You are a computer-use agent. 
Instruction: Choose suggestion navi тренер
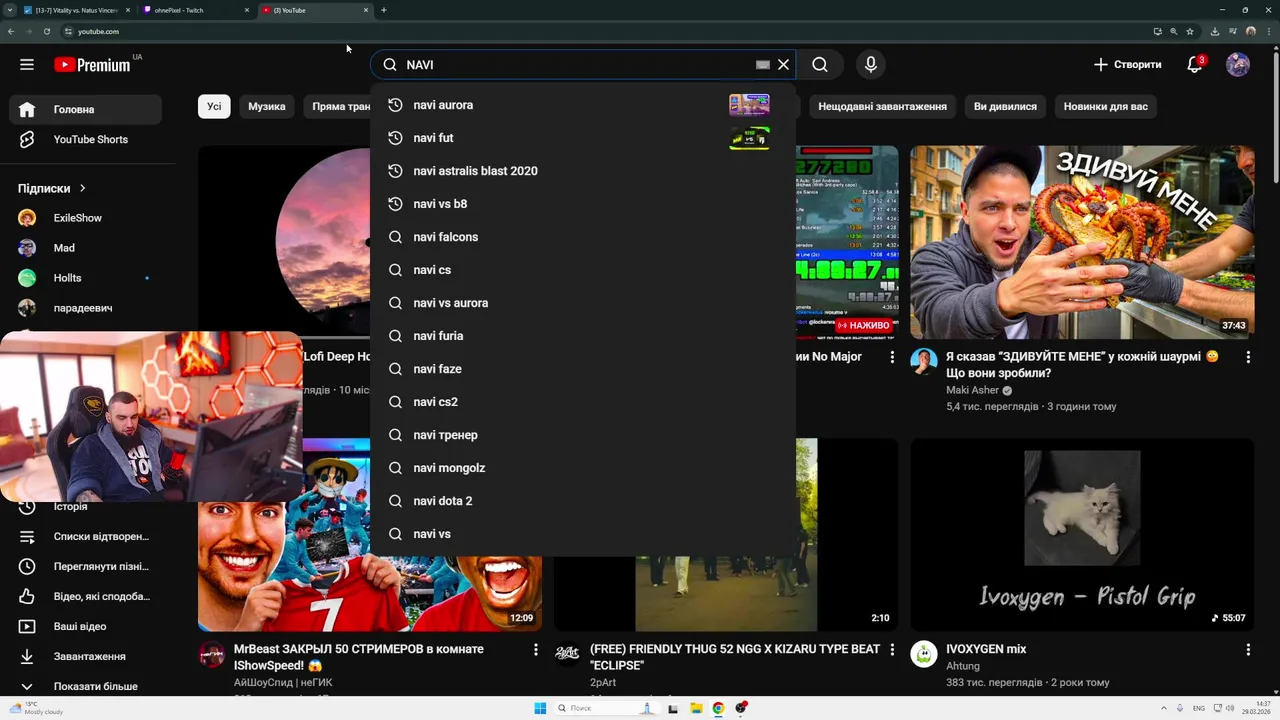tap(583, 435)
